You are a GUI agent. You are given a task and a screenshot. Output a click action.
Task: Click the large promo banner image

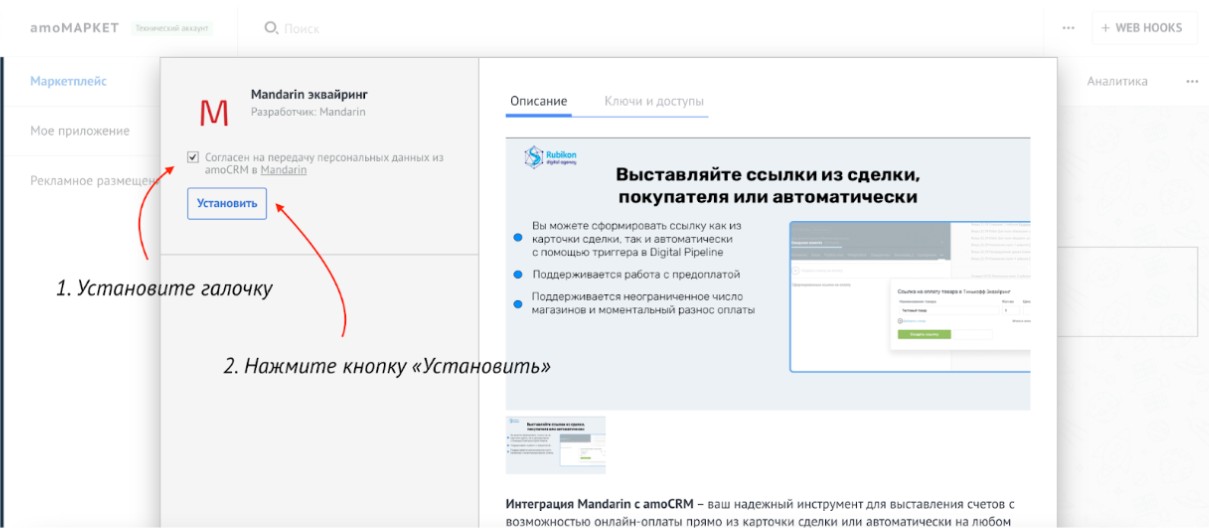click(x=768, y=274)
